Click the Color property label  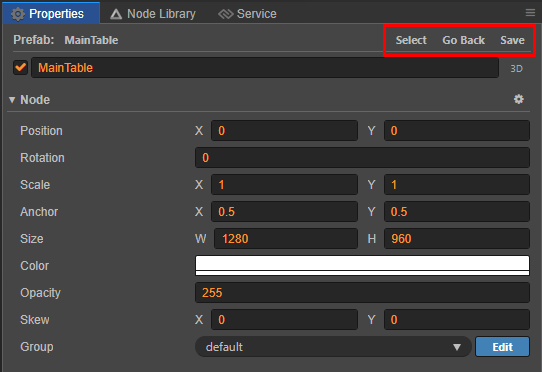pyautogui.click(x=34, y=266)
